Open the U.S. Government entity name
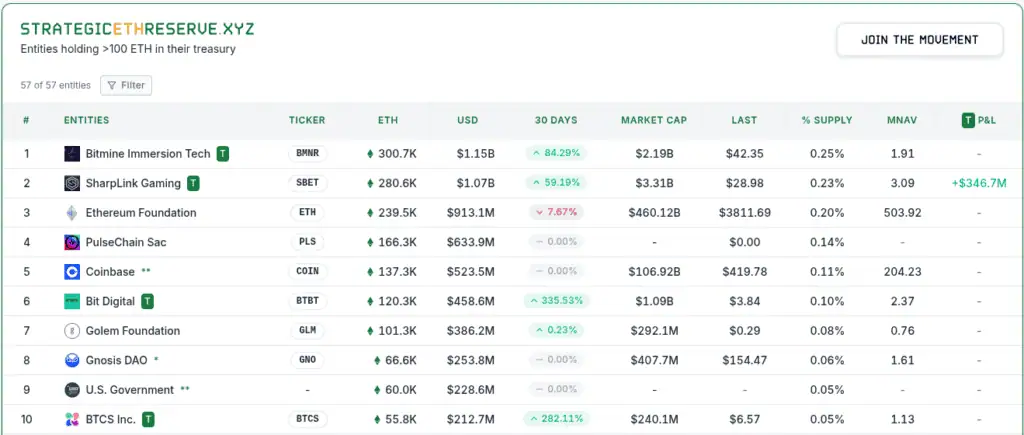Image resolution: width=1024 pixels, height=435 pixels. 130,390
